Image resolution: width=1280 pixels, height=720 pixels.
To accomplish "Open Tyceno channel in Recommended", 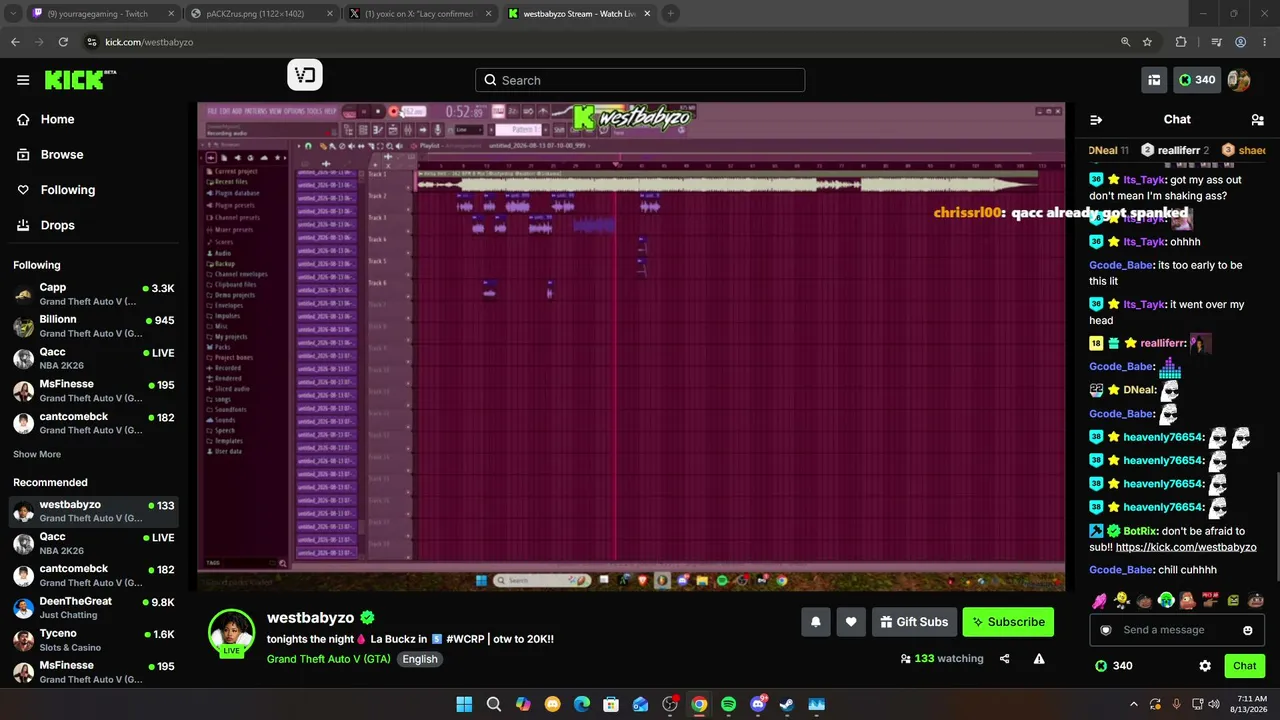I will (x=95, y=640).
